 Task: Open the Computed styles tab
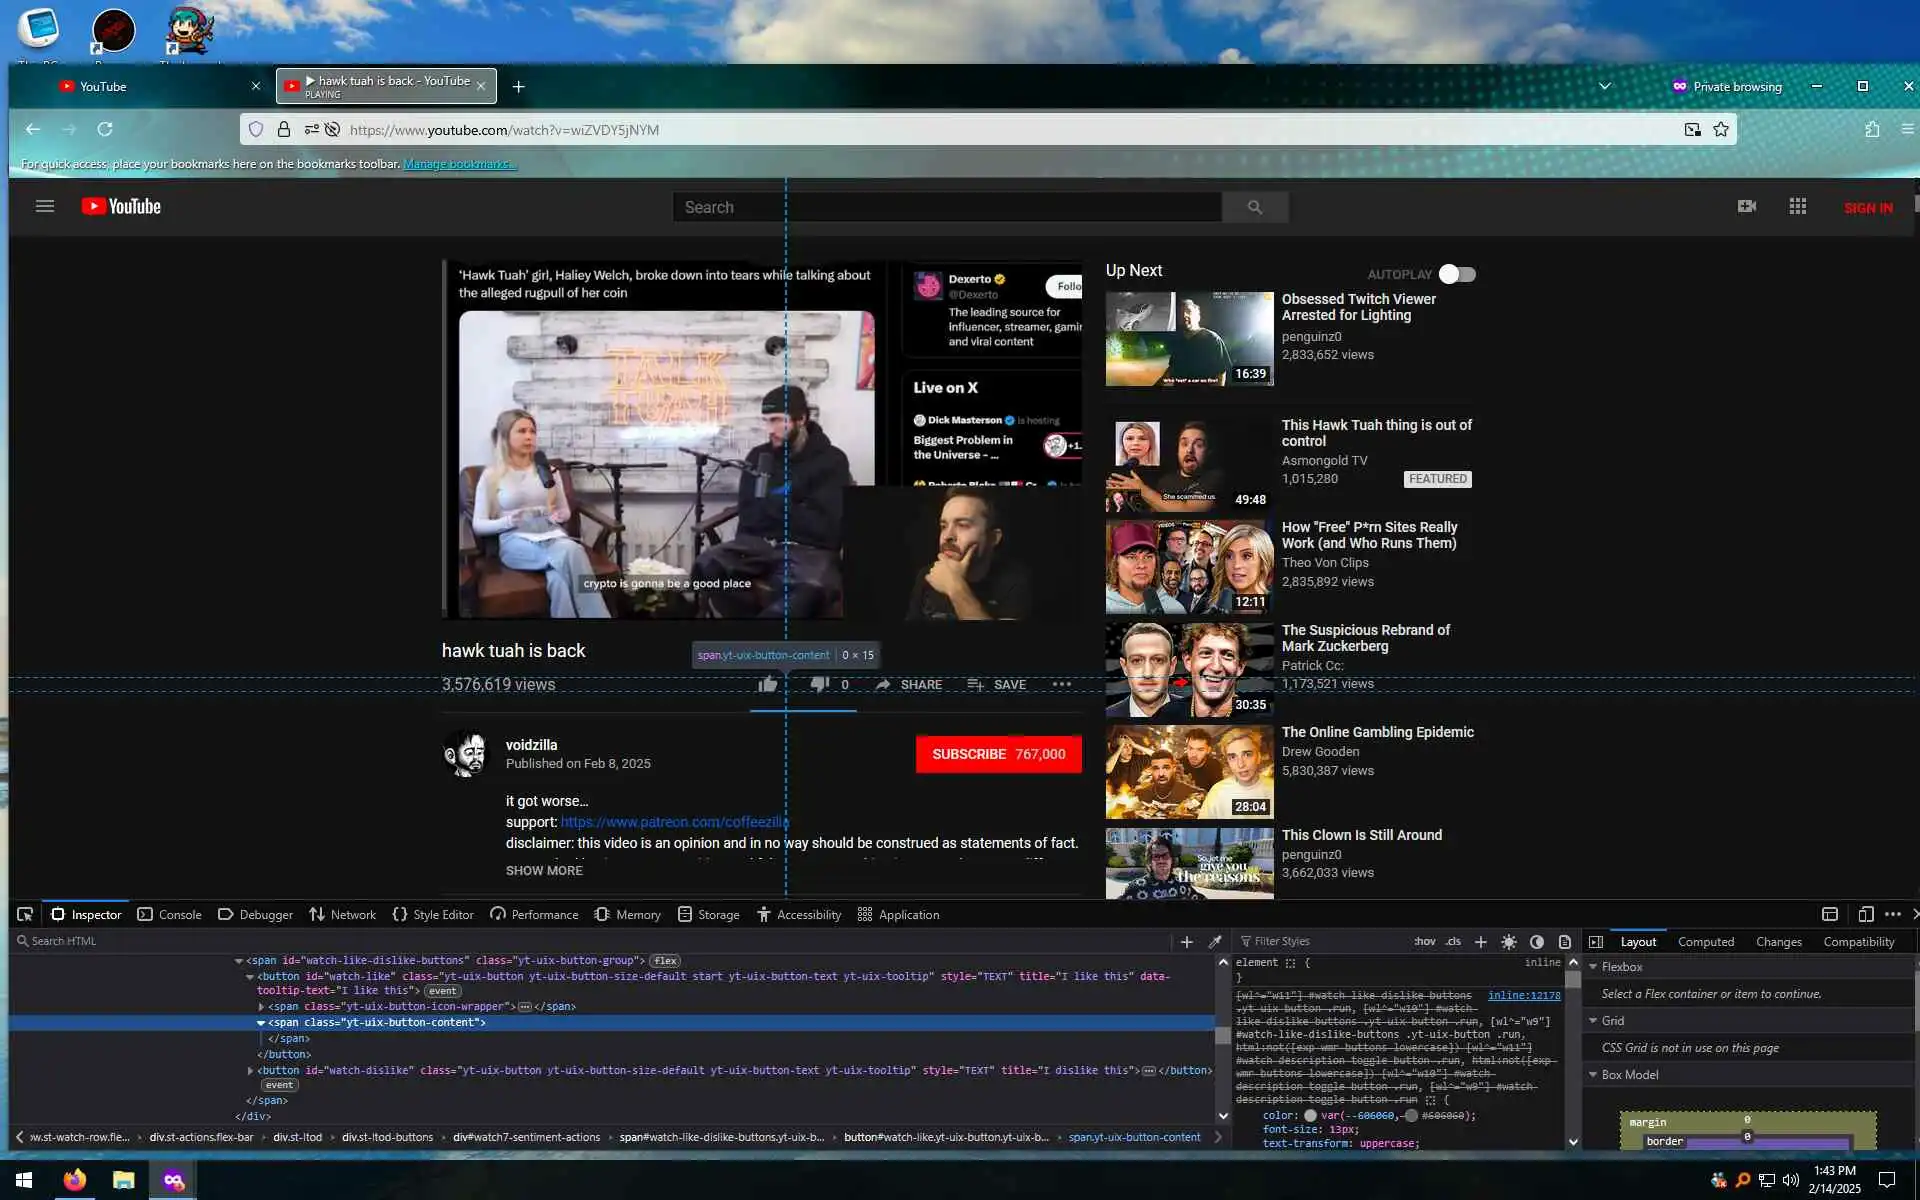(1705, 941)
